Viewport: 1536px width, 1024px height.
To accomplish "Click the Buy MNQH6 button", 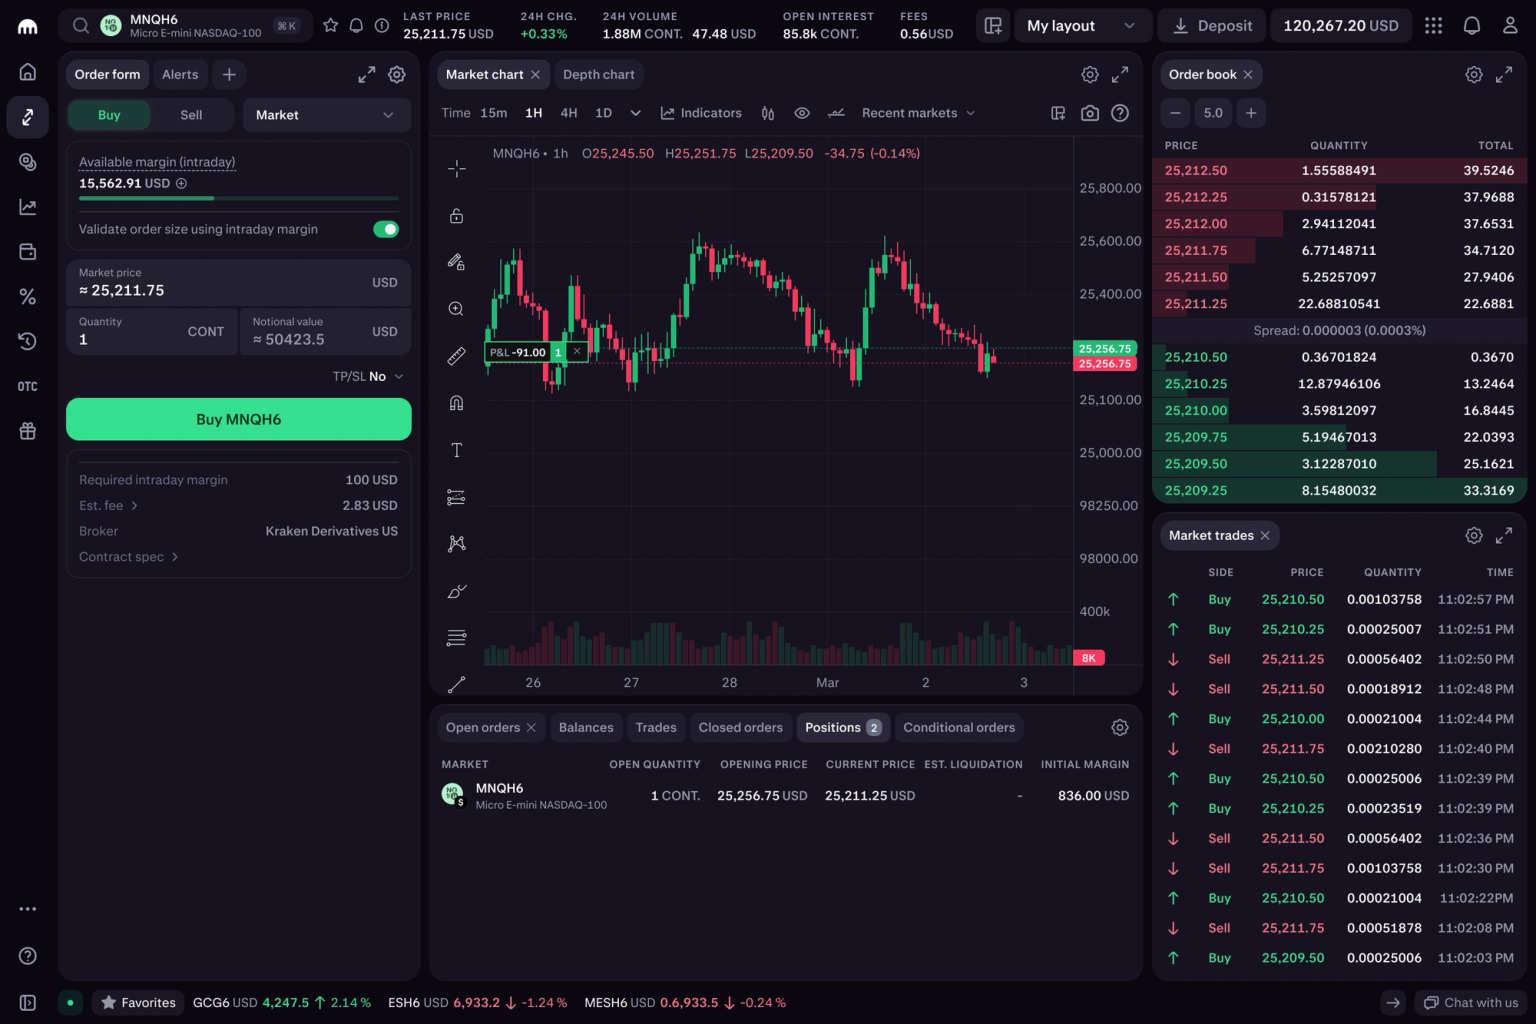I will [x=239, y=419].
